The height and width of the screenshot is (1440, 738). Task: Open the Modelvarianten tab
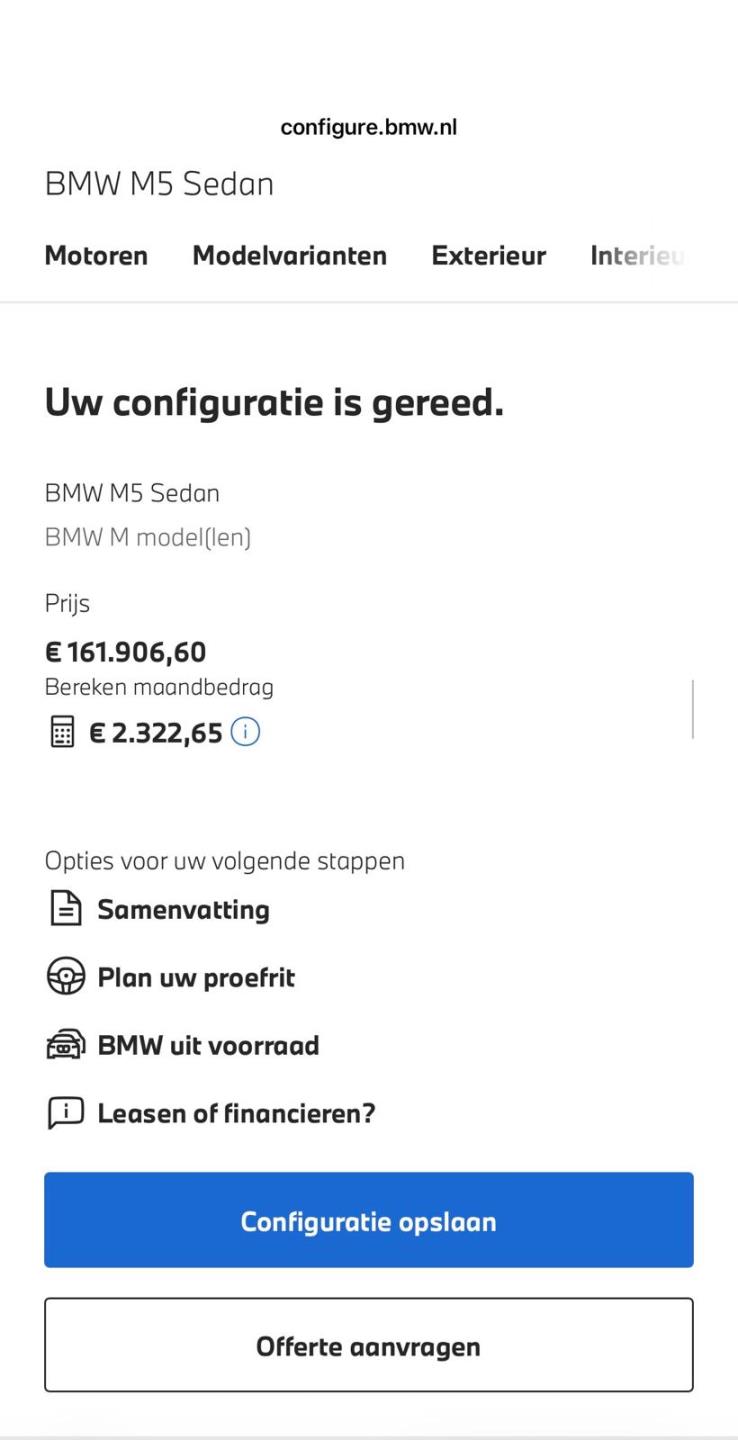pos(289,256)
